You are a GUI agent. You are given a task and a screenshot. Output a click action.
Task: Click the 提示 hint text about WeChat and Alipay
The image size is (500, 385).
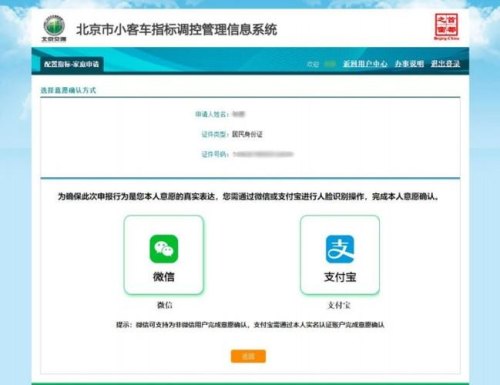pos(250,325)
